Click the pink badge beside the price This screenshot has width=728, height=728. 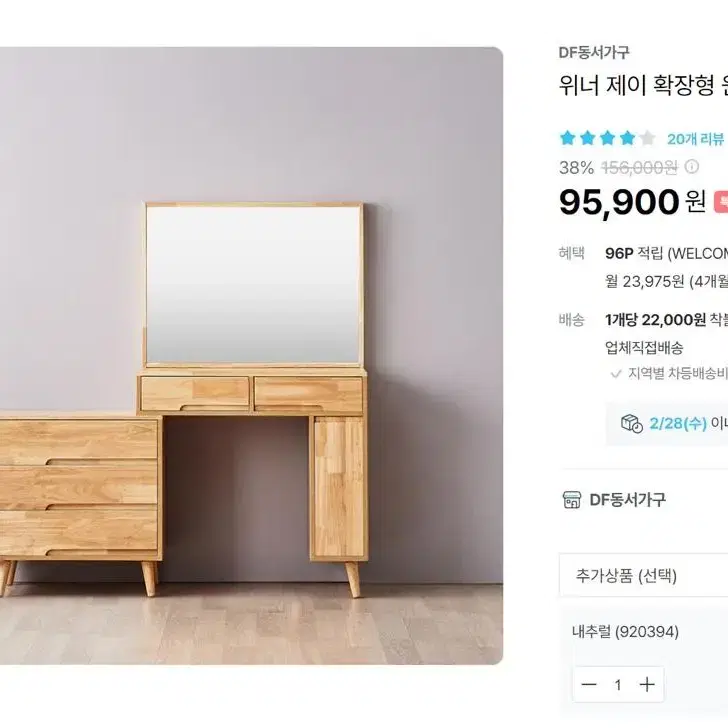point(721,202)
